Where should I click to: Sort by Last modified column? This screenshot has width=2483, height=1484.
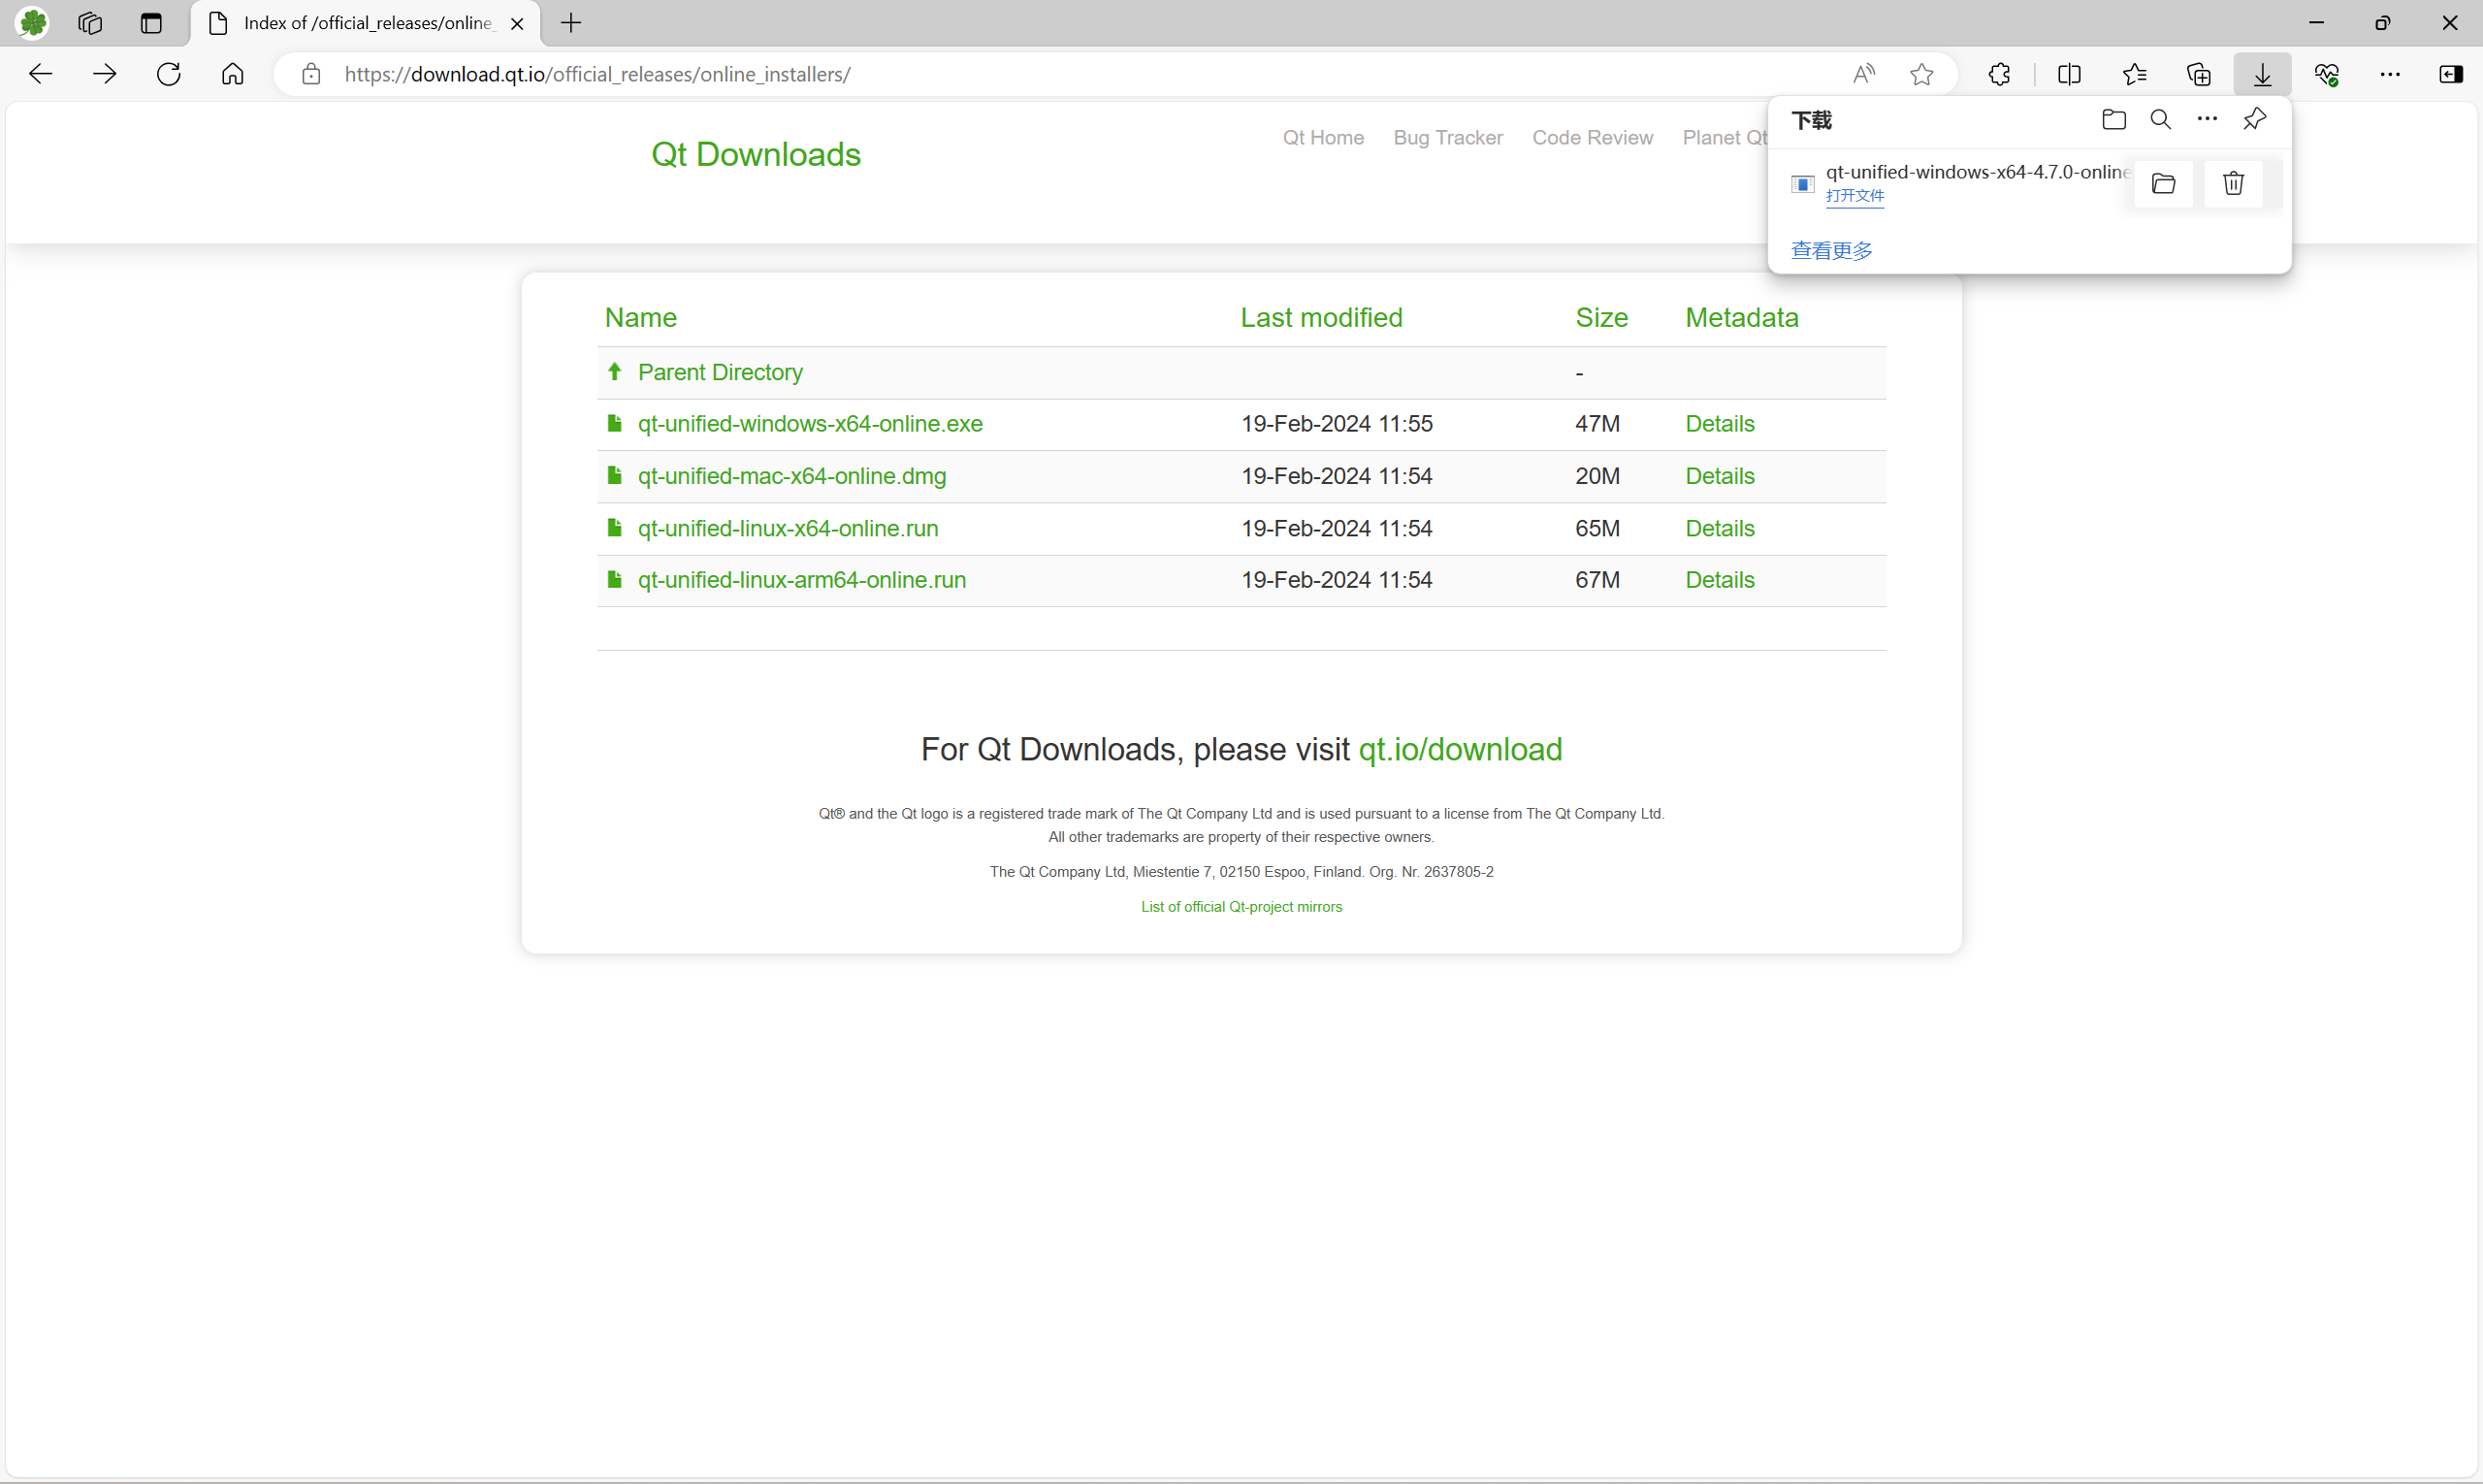[1321, 318]
